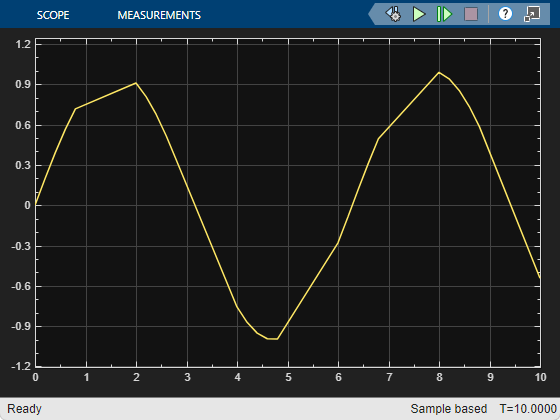
Task: Click the step back configuration icon
Action: tap(393, 14)
